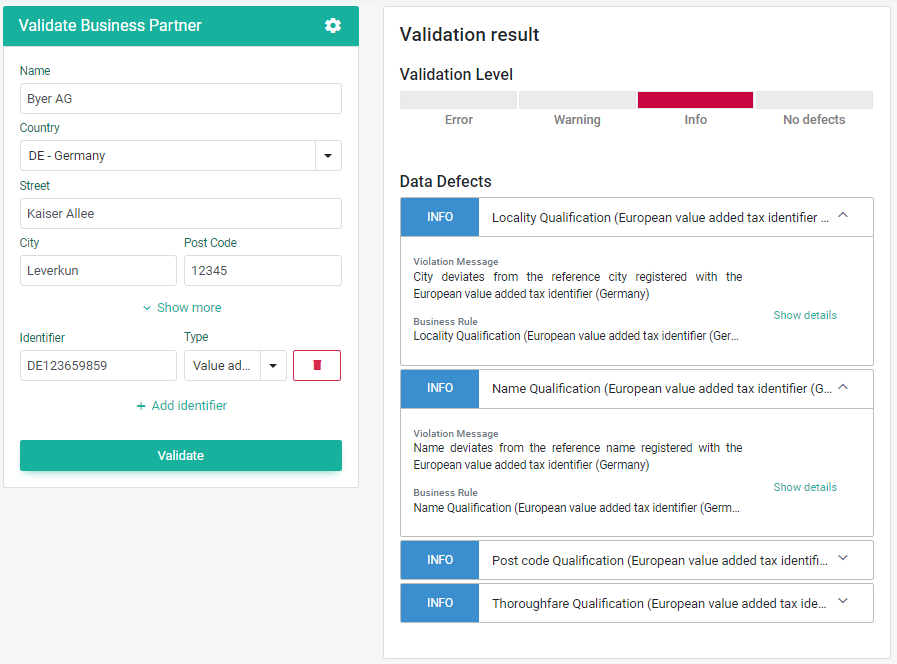Open the Country dropdown
Image resolution: width=897 pixels, height=664 pixels.
pos(328,155)
